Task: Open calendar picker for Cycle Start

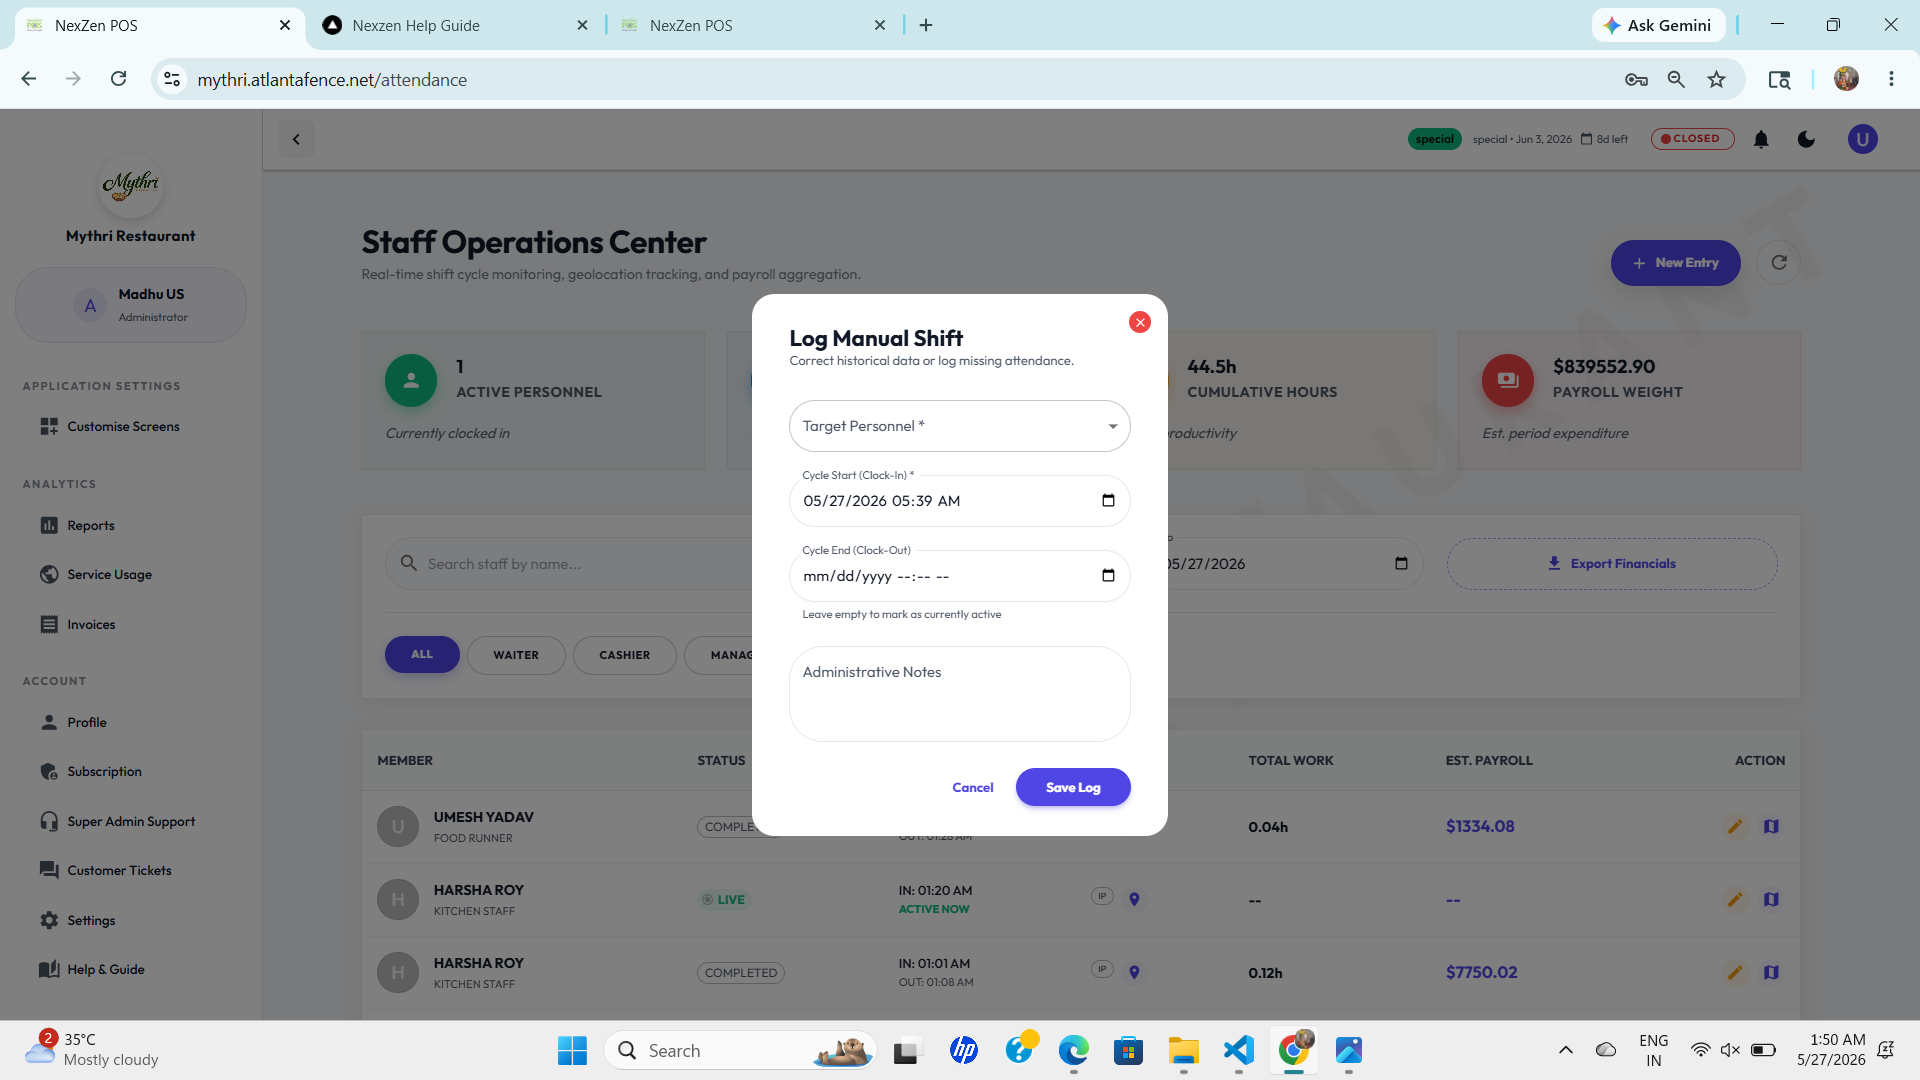Action: click(x=1108, y=500)
